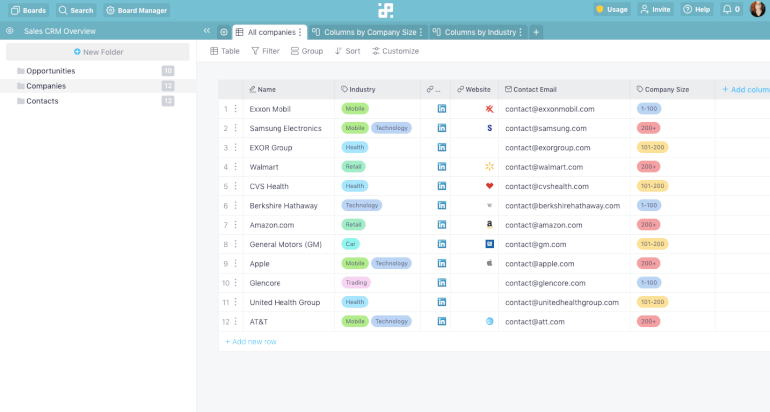Click contact@walmart.com email cell

click(x=564, y=167)
